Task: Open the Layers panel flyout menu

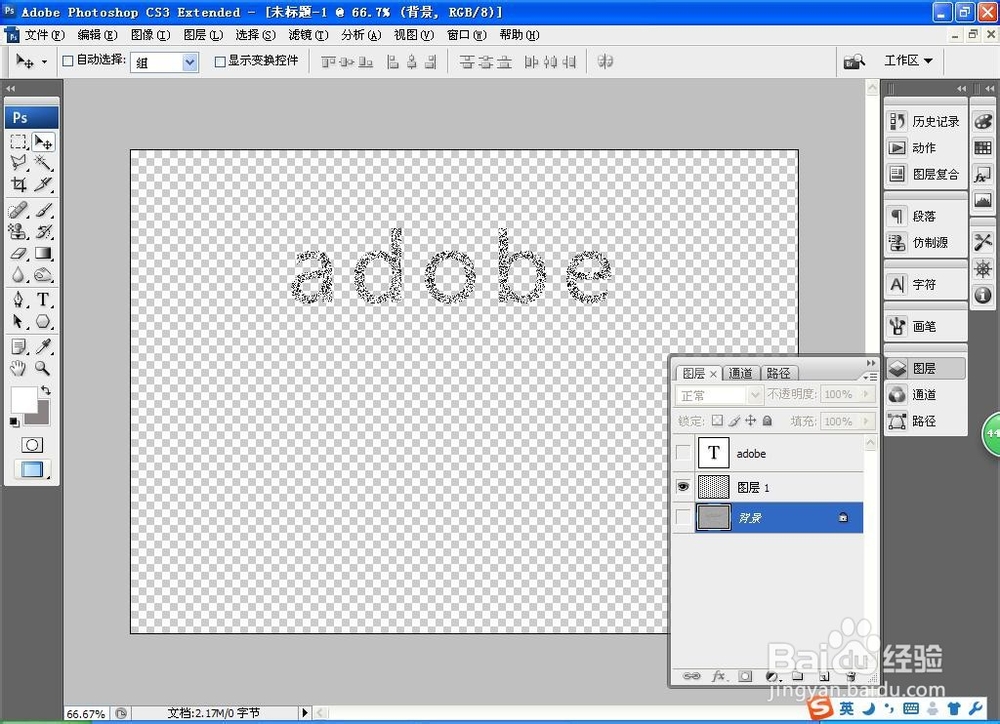Action: (871, 376)
